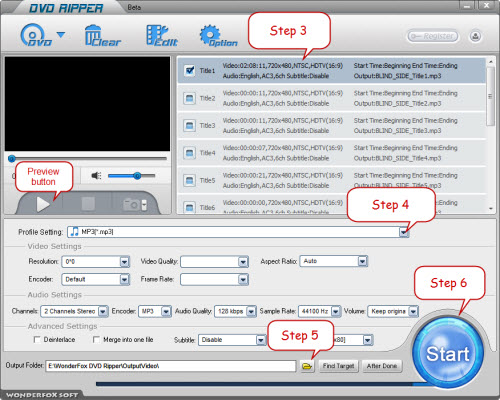Select Output:BLIND_SIDE_Title2.mp3 row text
500x400 pixels.
coord(397,103)
